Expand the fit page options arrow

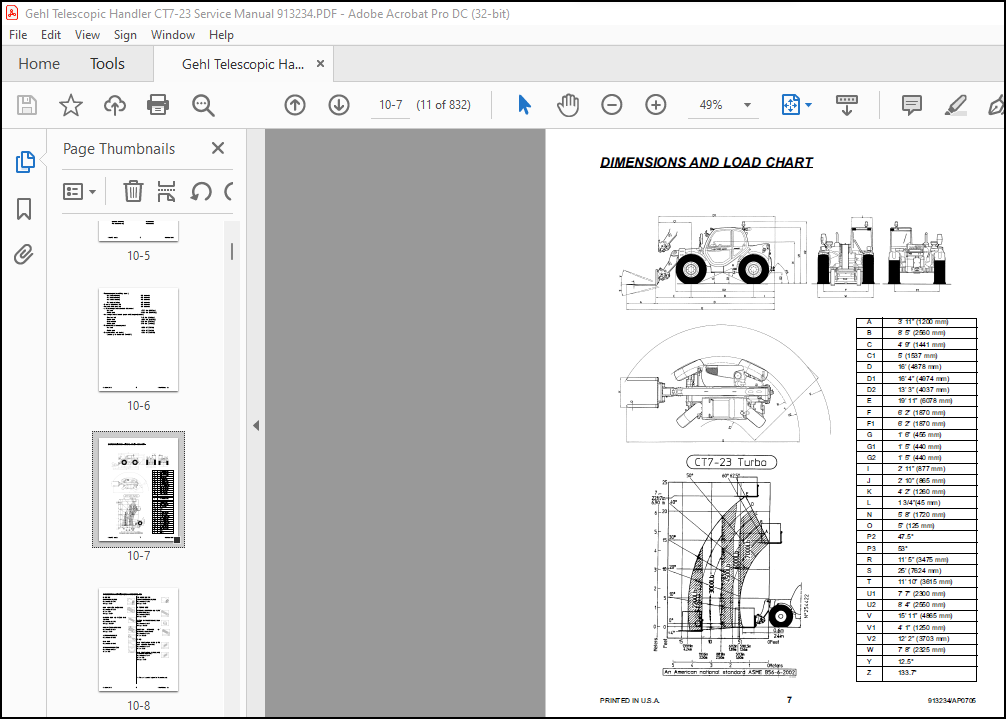point(808,105)
